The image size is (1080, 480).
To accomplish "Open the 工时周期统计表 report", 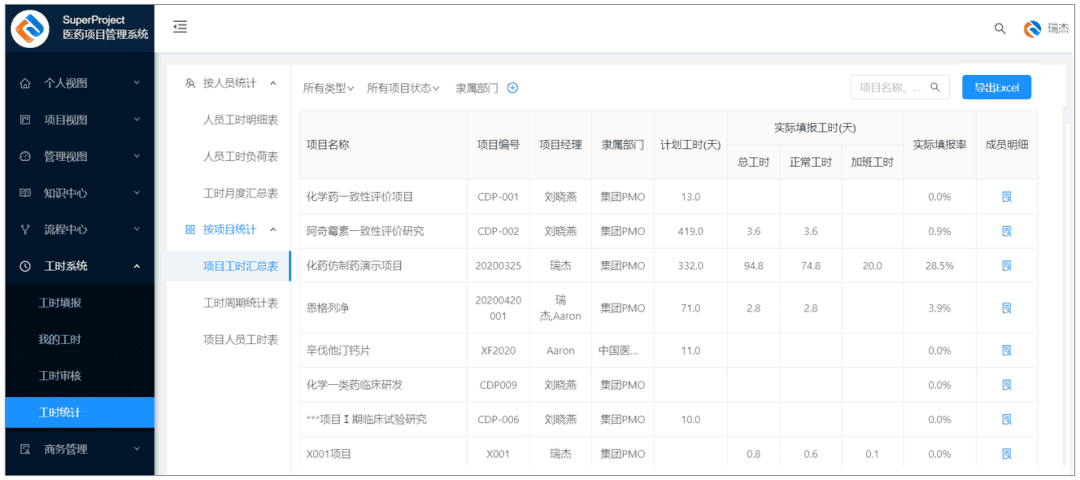I will click(240, 302).
